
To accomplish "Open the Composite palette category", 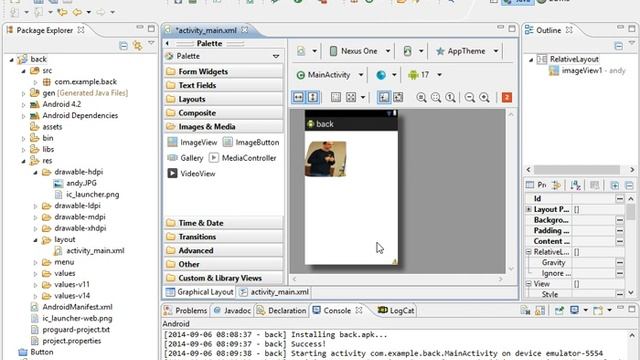I will [223, 113].
